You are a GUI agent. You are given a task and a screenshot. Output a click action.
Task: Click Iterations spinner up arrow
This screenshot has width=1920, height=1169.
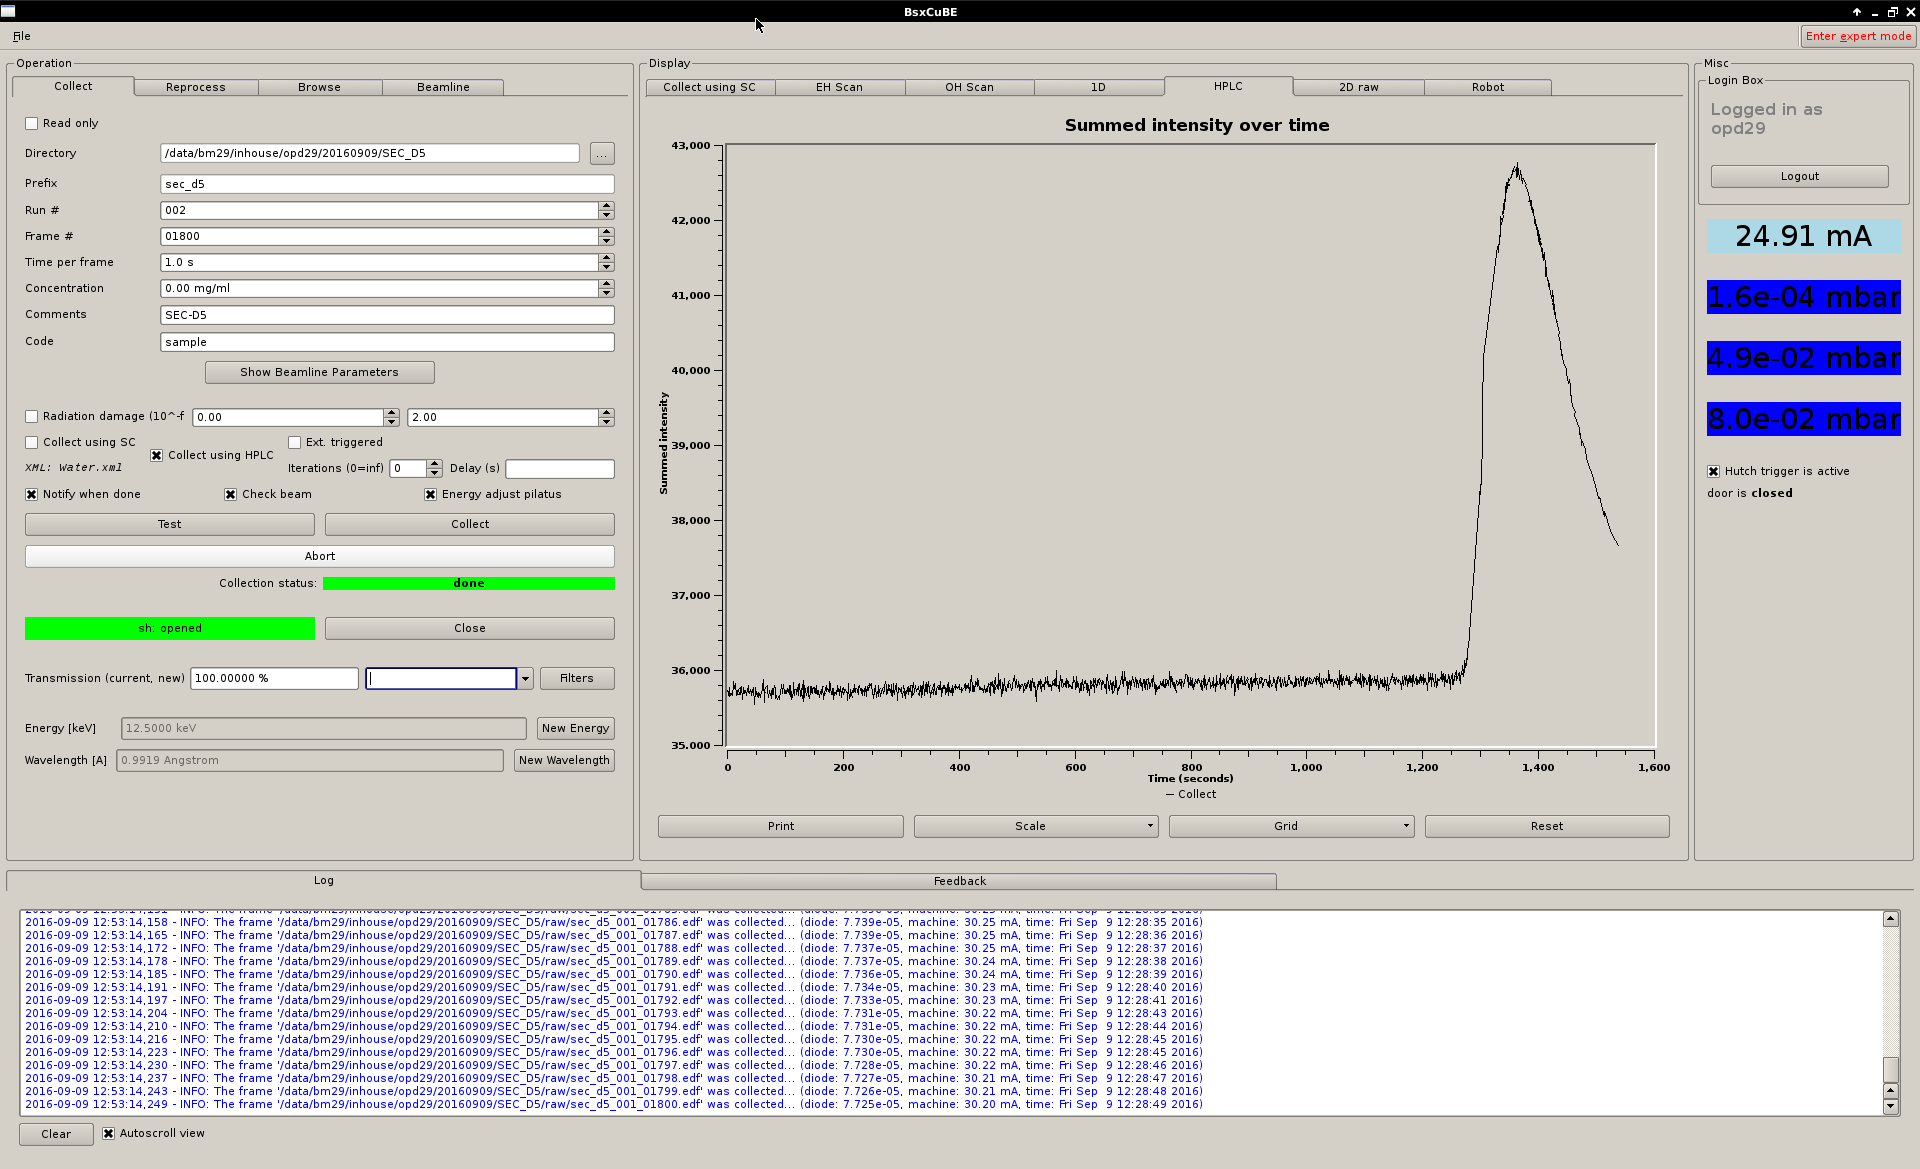[434, 464]
